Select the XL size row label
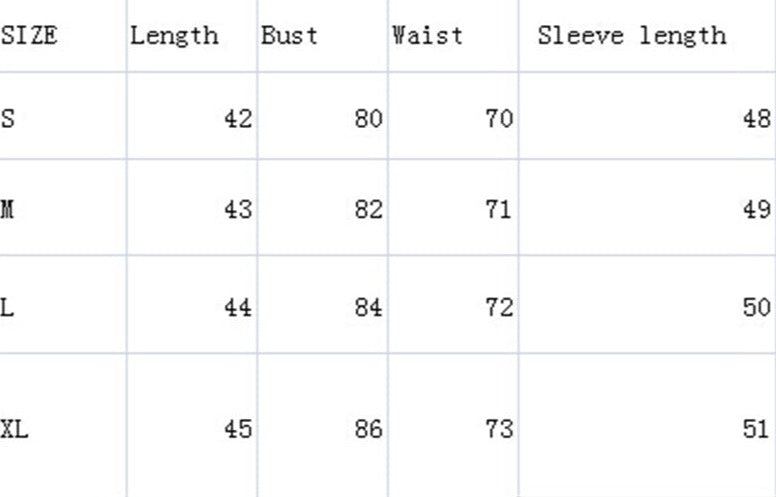776x497 pixels. pyautogui.click(x=15, y=430)
